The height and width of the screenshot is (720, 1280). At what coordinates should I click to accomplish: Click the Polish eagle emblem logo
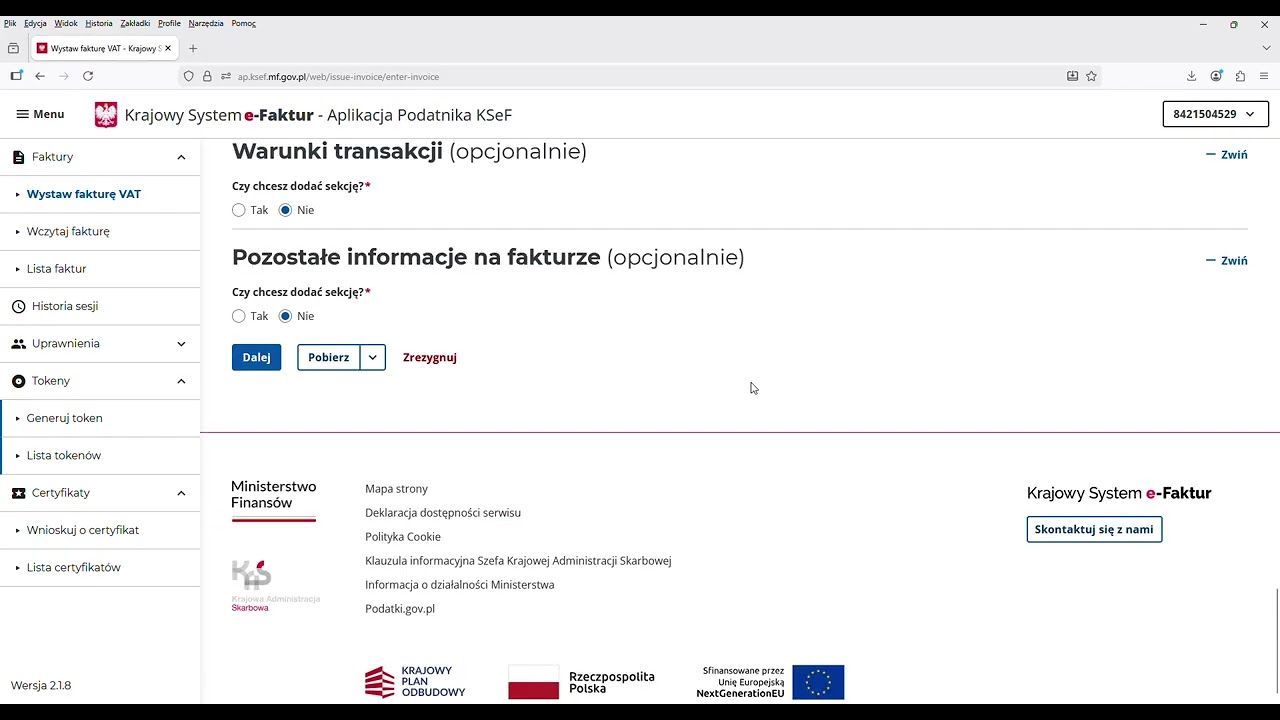(x=106, y=115)
